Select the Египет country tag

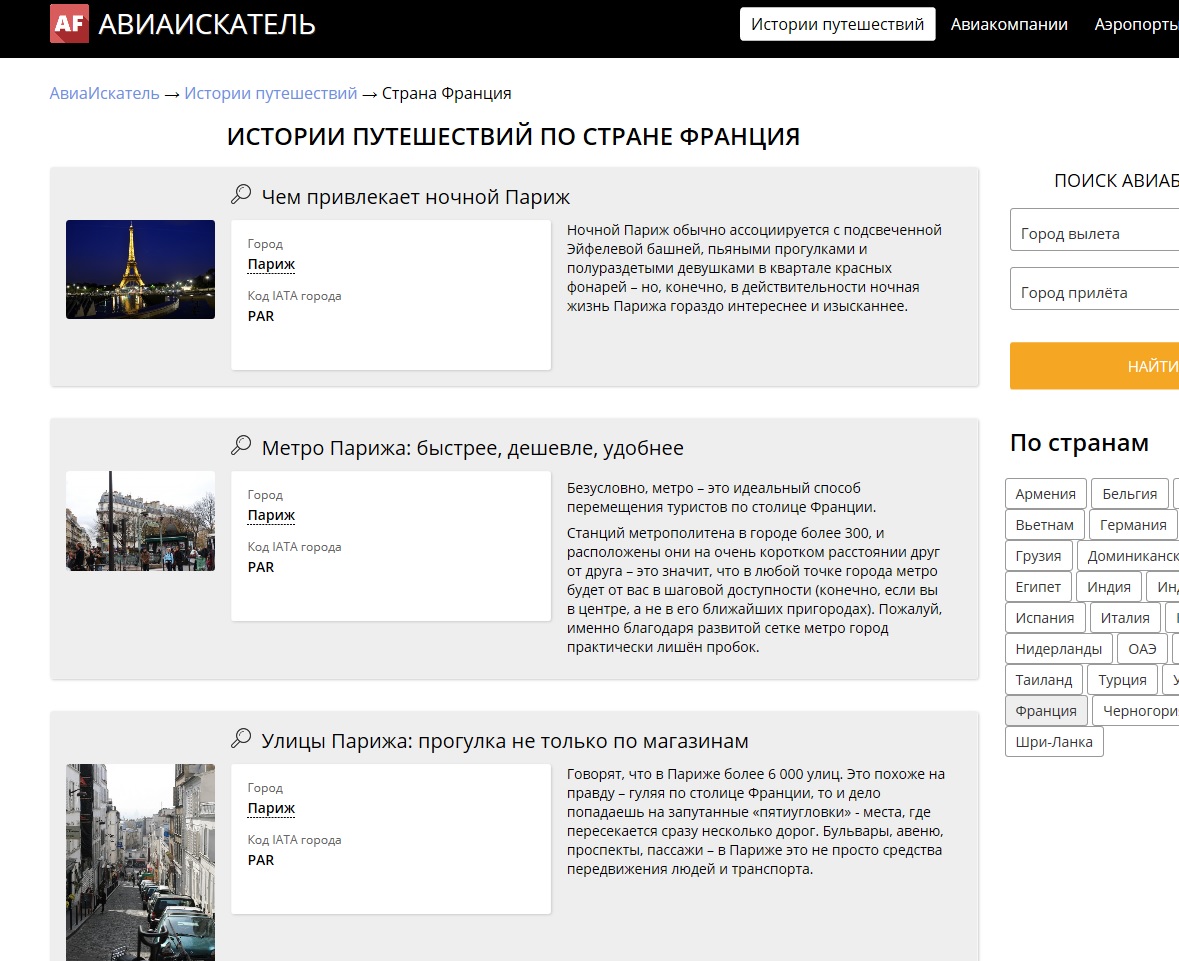tap(1038, 587)
